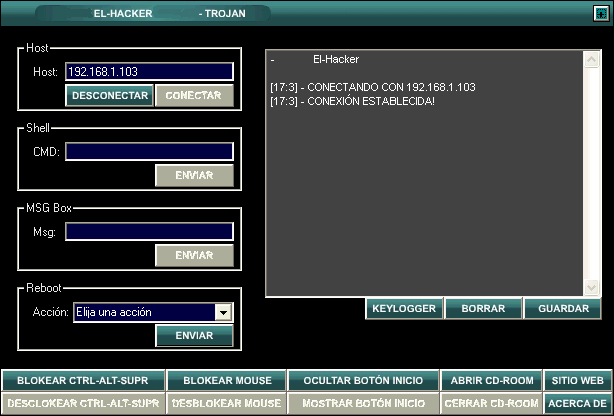Click ENVIAR in the Reboot section
Image resolution: width=614 pixels, height=416 pixels.
tap(194, 336)
